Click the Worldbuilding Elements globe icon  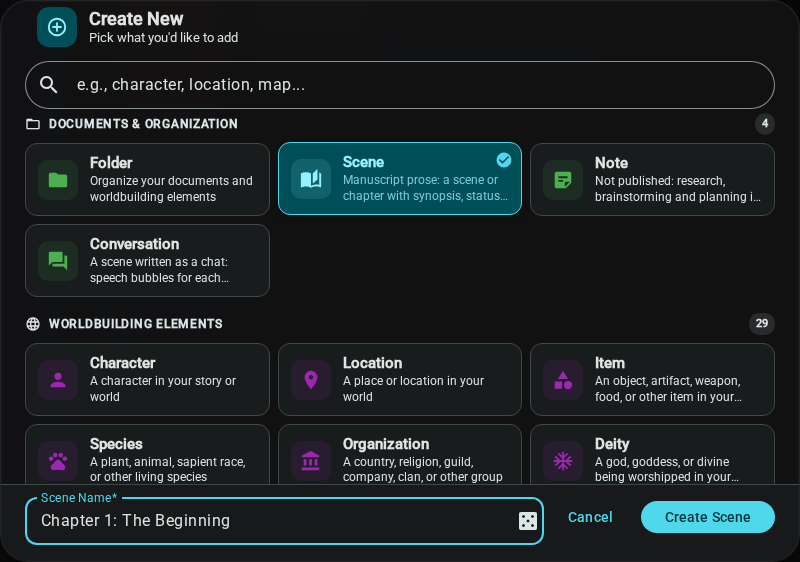33,324
